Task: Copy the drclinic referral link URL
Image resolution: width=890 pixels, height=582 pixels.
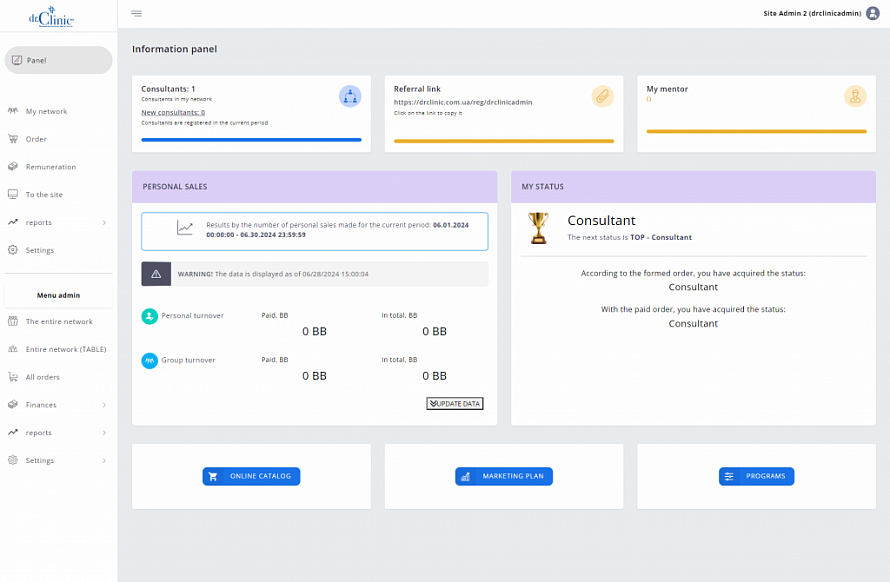Action: point(463,102)
